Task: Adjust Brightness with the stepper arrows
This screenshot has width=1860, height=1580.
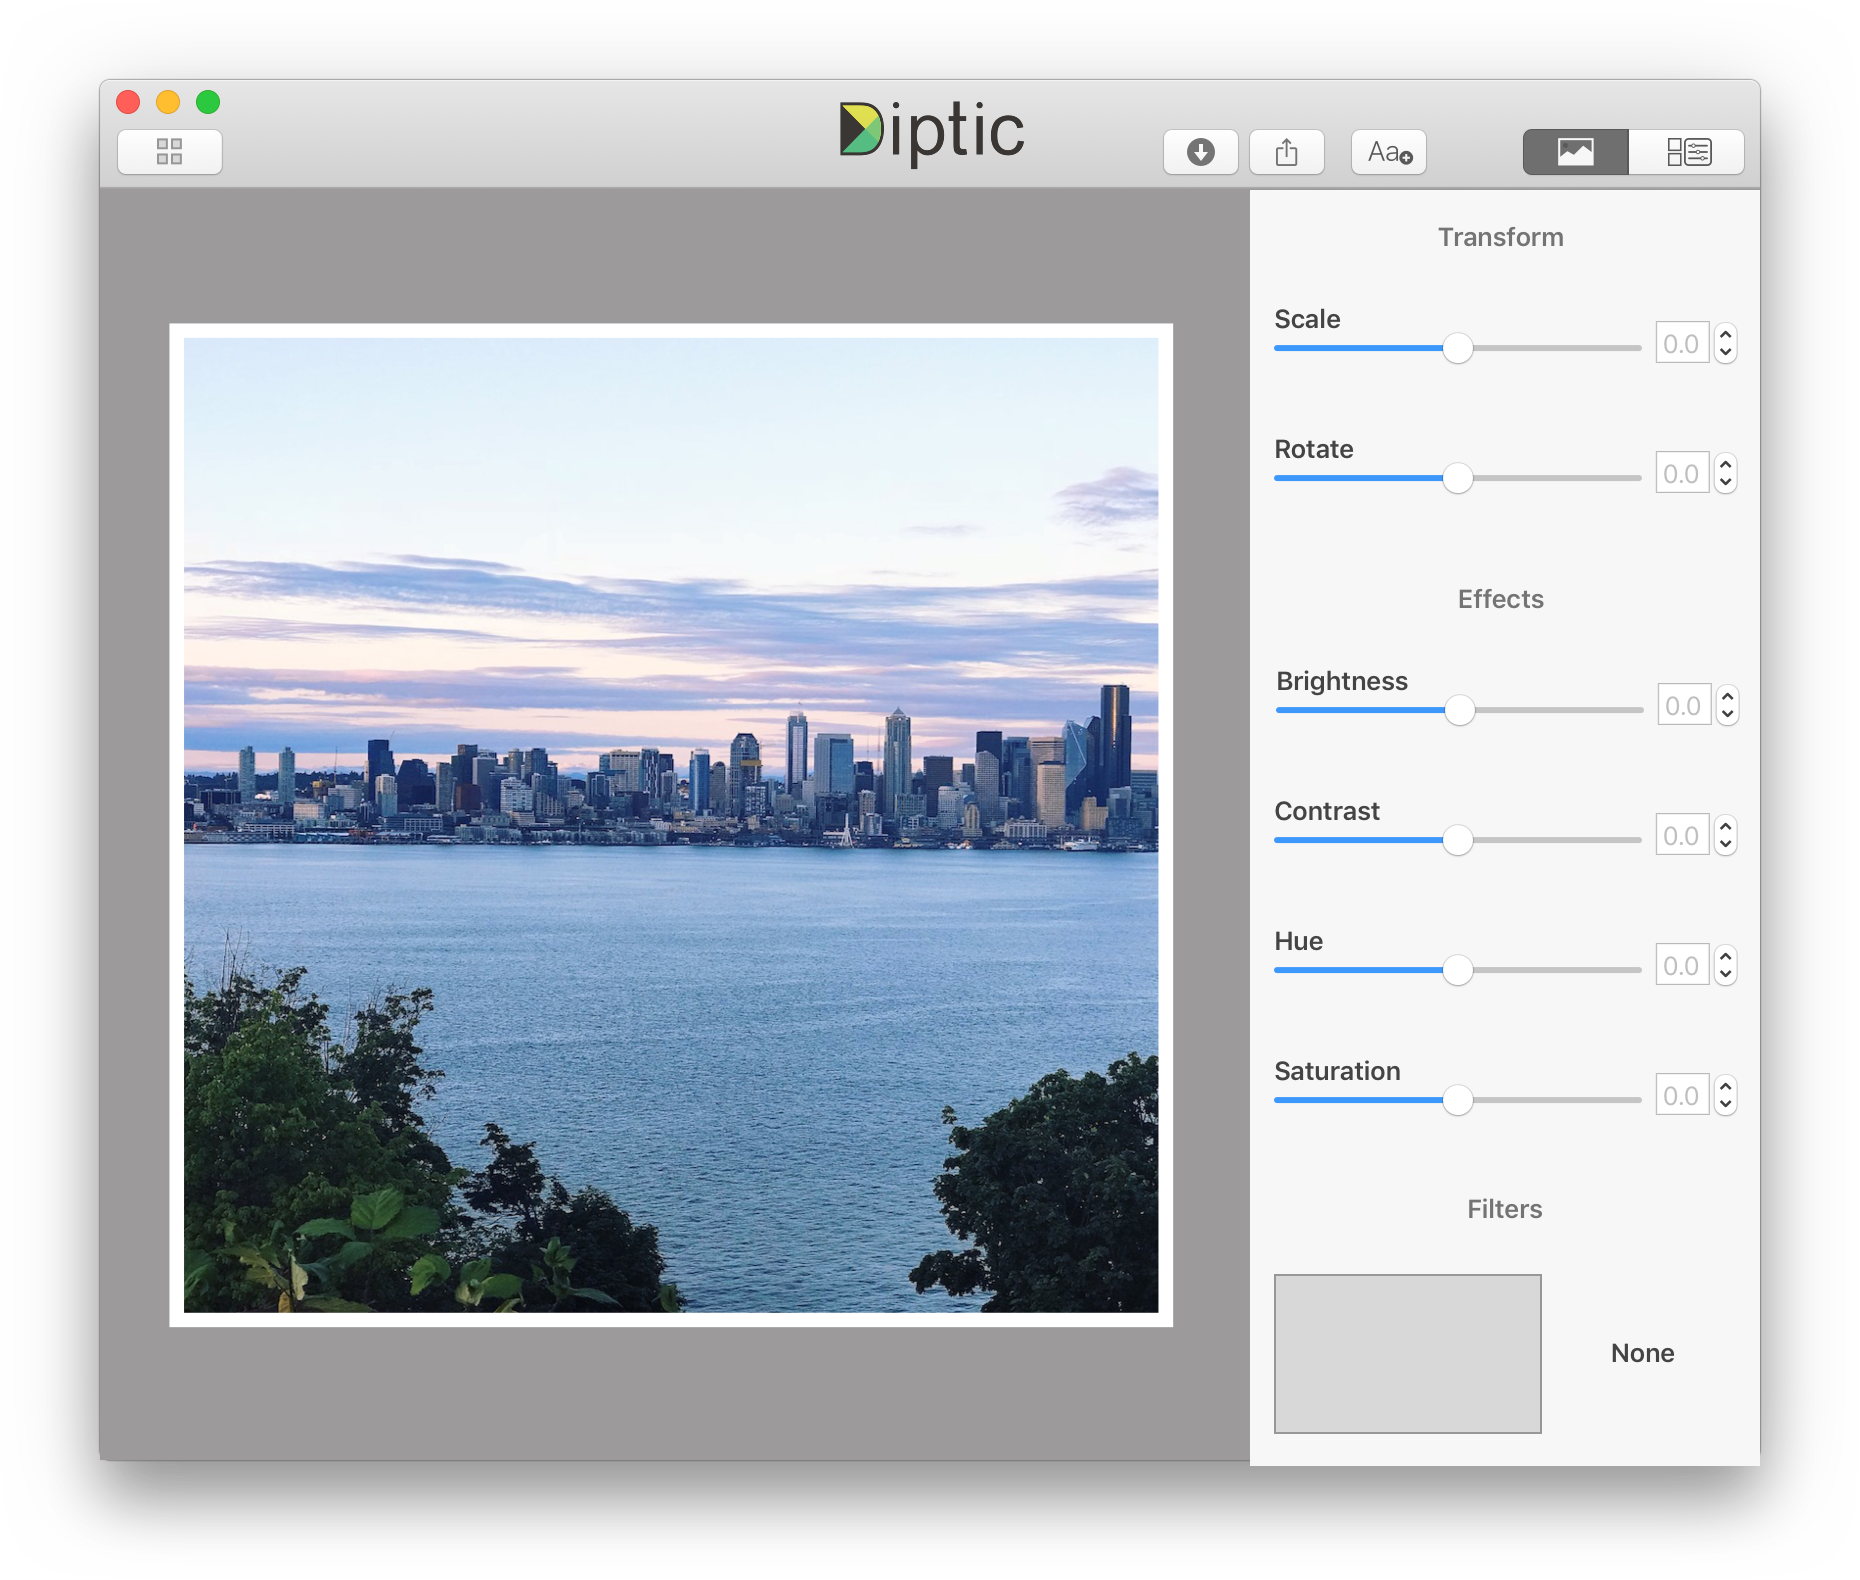Action: pyautogui.click(x=1727, y=705)
